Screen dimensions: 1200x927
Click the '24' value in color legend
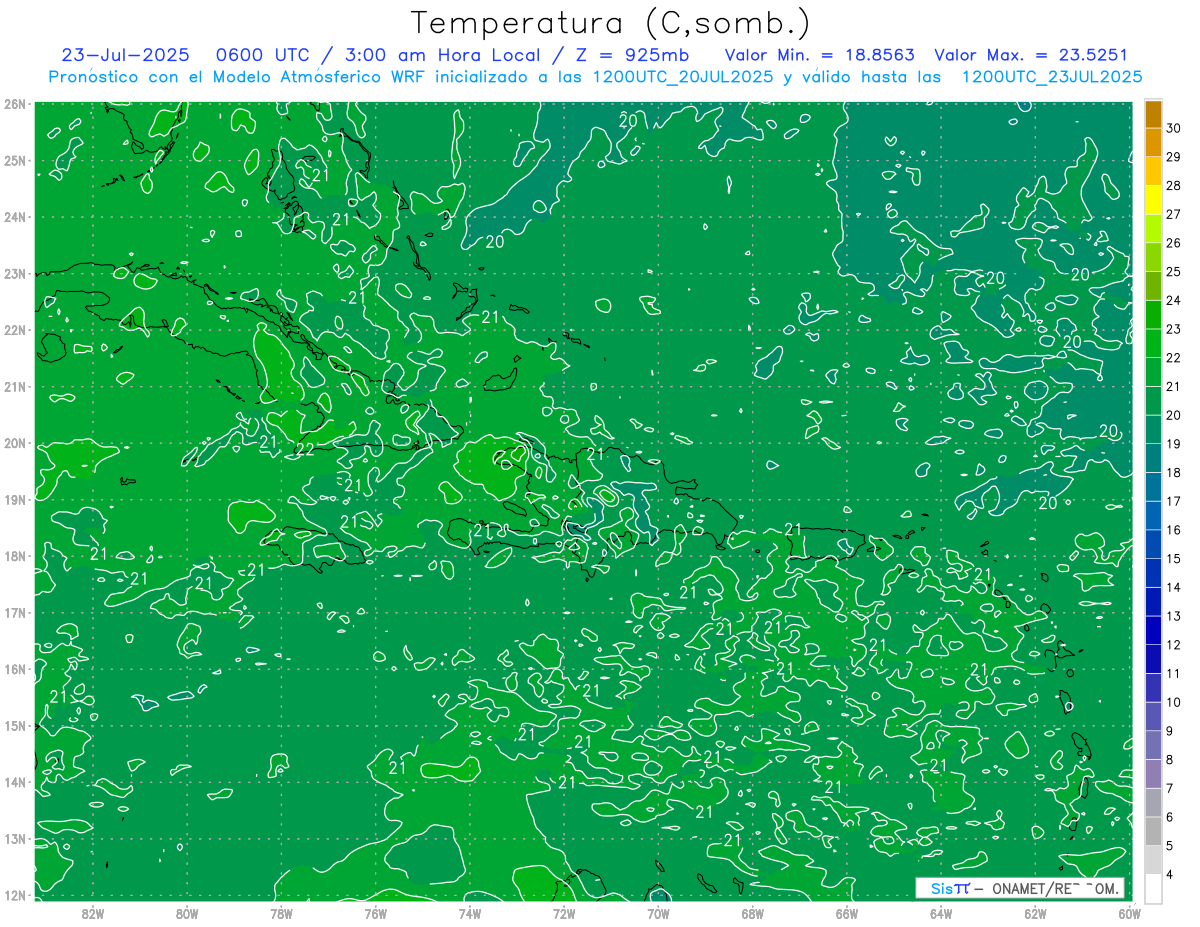[x=1173, y=300]
